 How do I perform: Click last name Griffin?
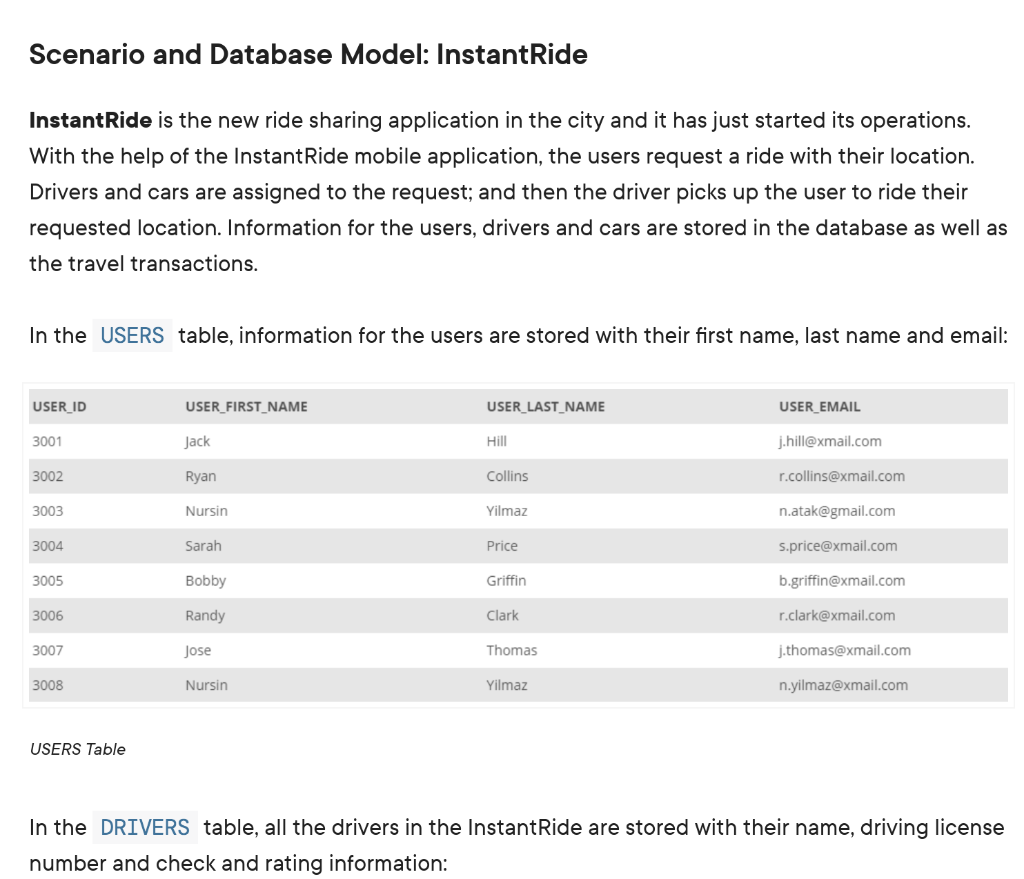pyautogui.click(x=506, y=581)
